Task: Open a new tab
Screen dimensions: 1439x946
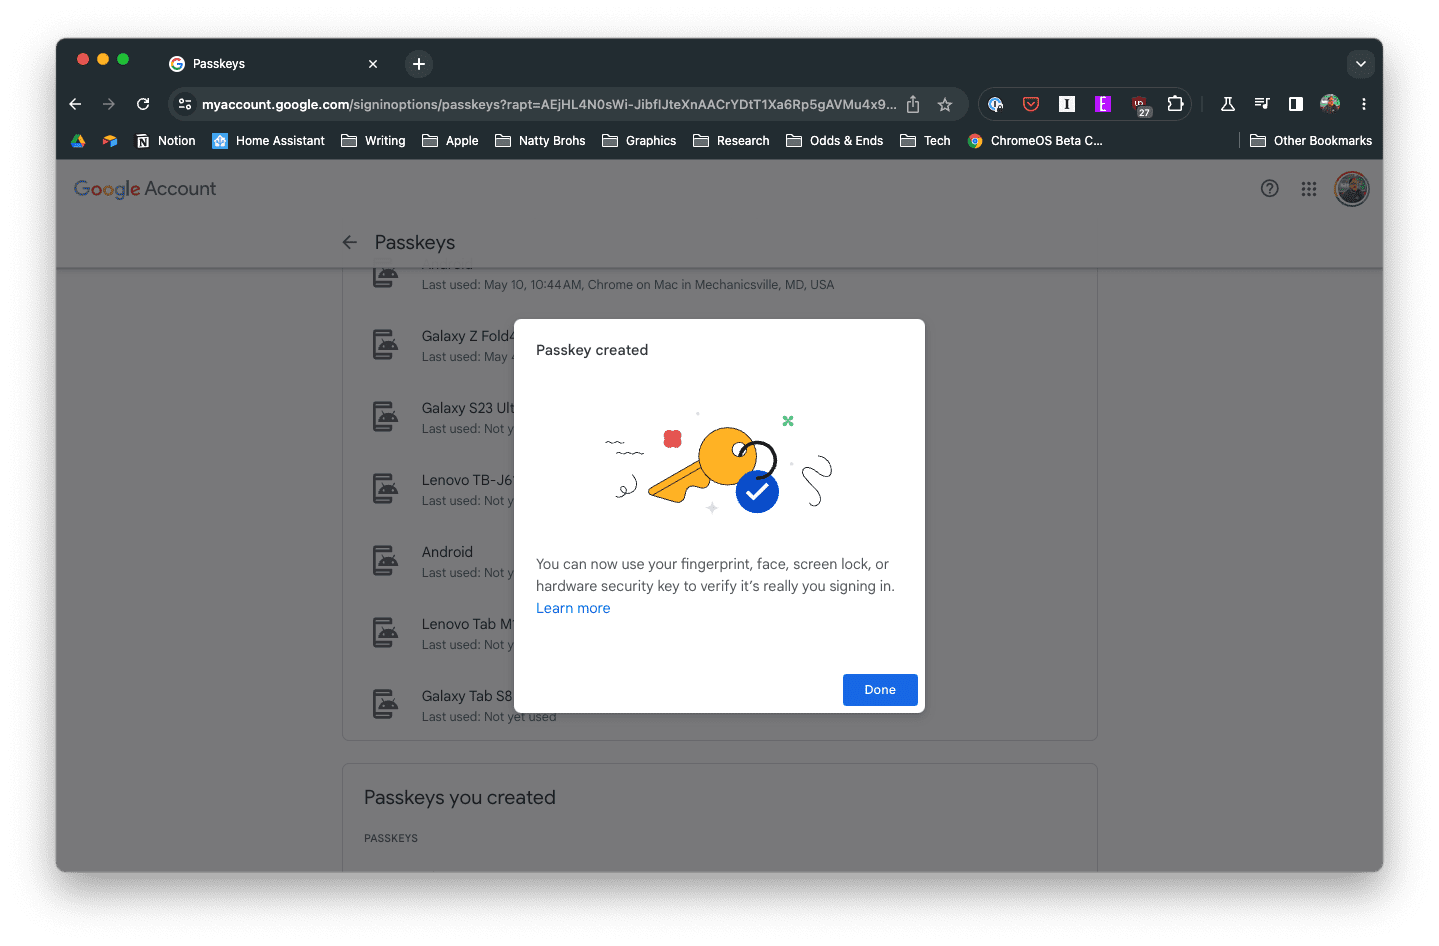Action: pyautogui.click(x=419, y=64)
